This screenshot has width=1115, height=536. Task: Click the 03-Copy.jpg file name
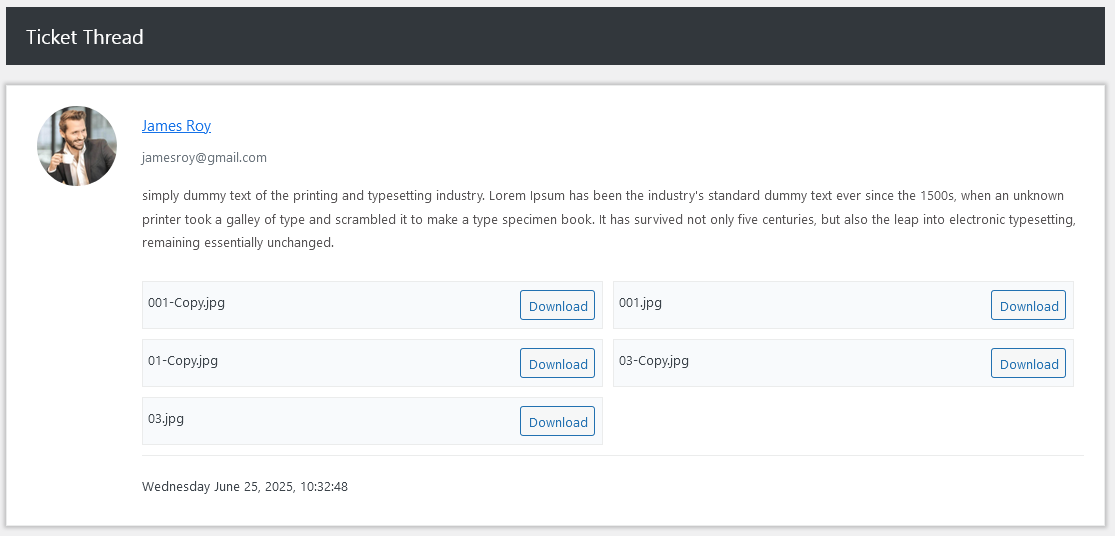click(654, 361)
